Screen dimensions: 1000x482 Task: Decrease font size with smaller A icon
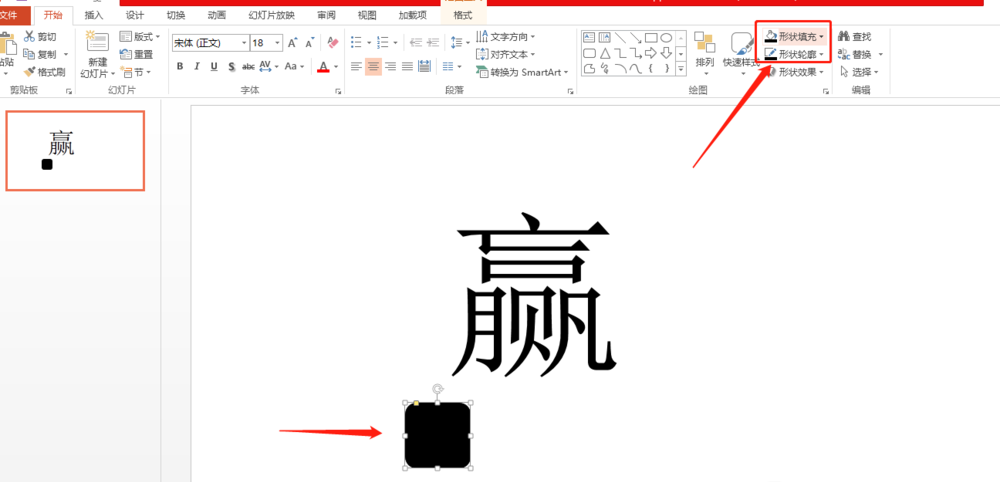[x=310, y=43]
